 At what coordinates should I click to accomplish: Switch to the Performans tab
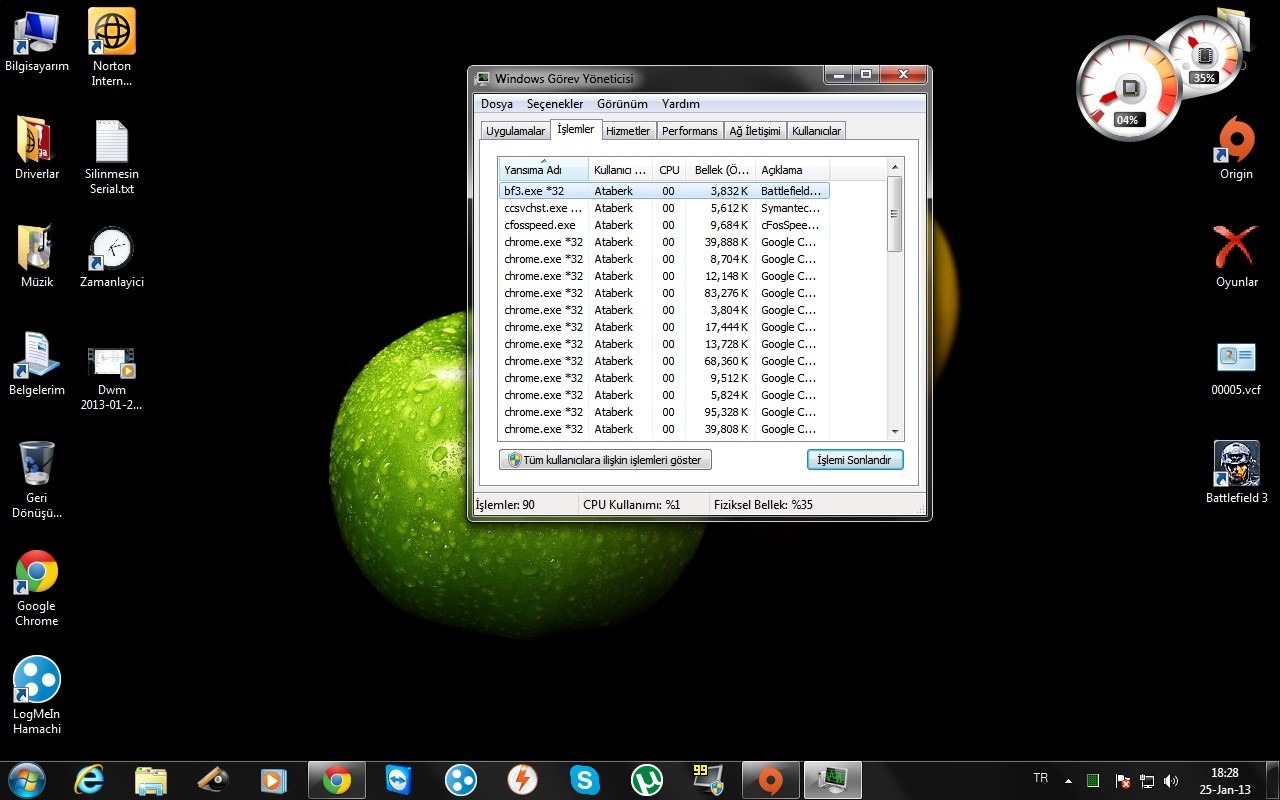(690, 131)
